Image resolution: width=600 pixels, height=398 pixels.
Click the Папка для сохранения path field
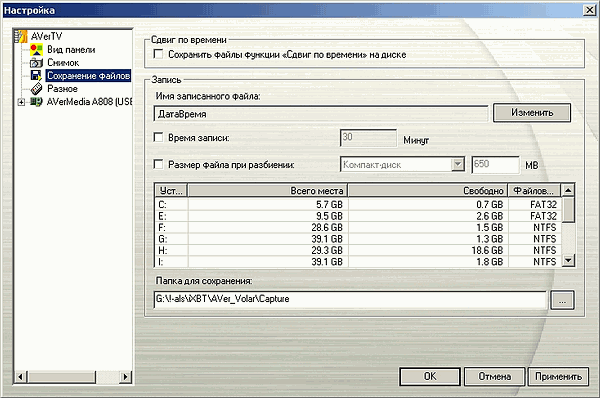point(350,299)
